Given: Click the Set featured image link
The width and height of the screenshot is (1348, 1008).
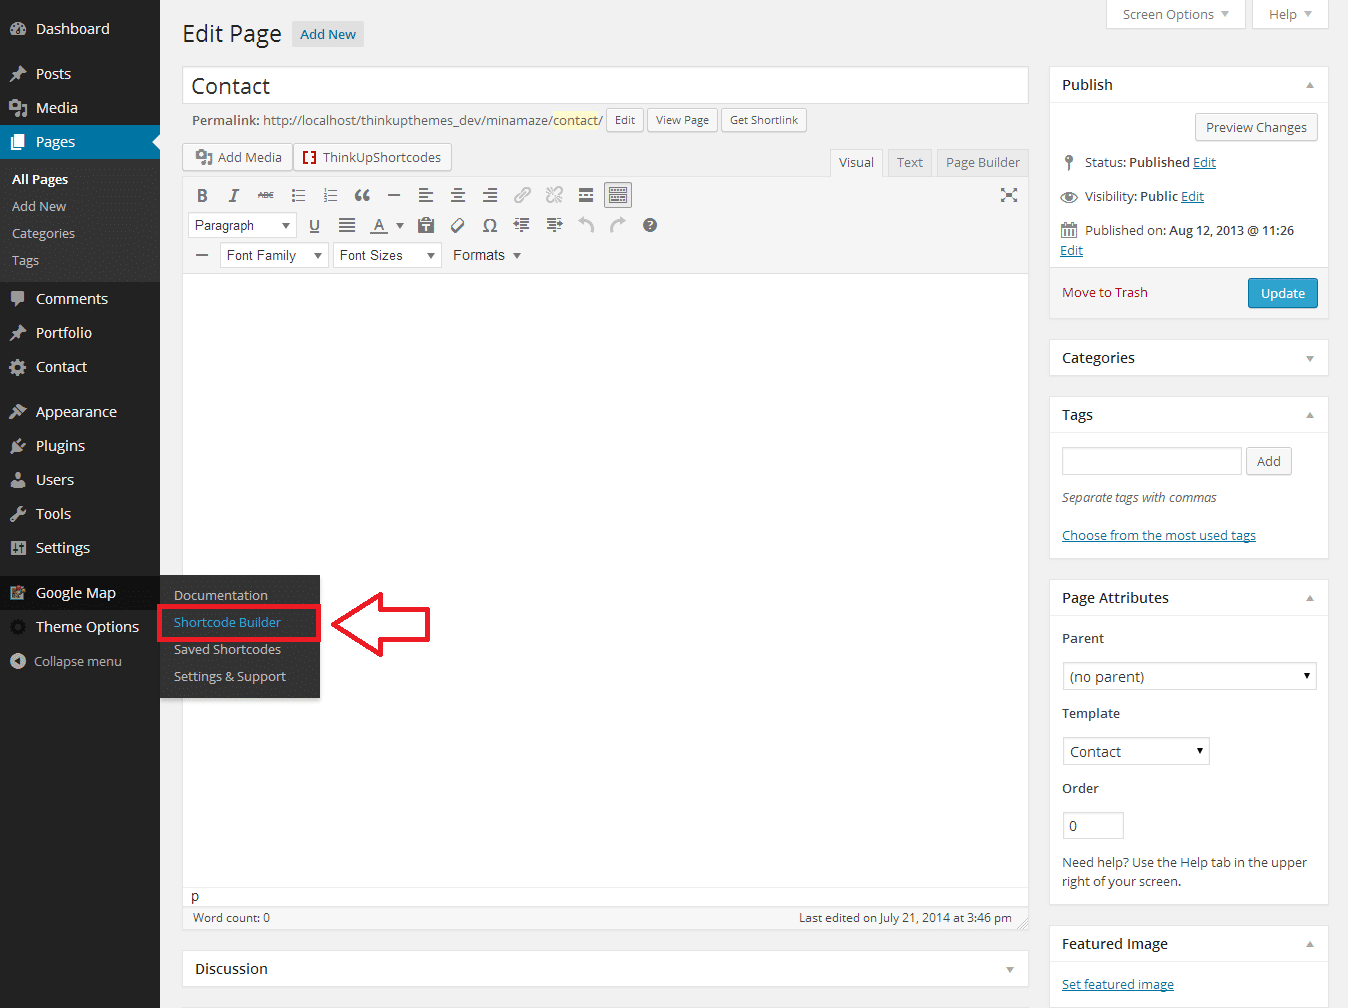Looking at the screenshot, I should pos(1117,985).
